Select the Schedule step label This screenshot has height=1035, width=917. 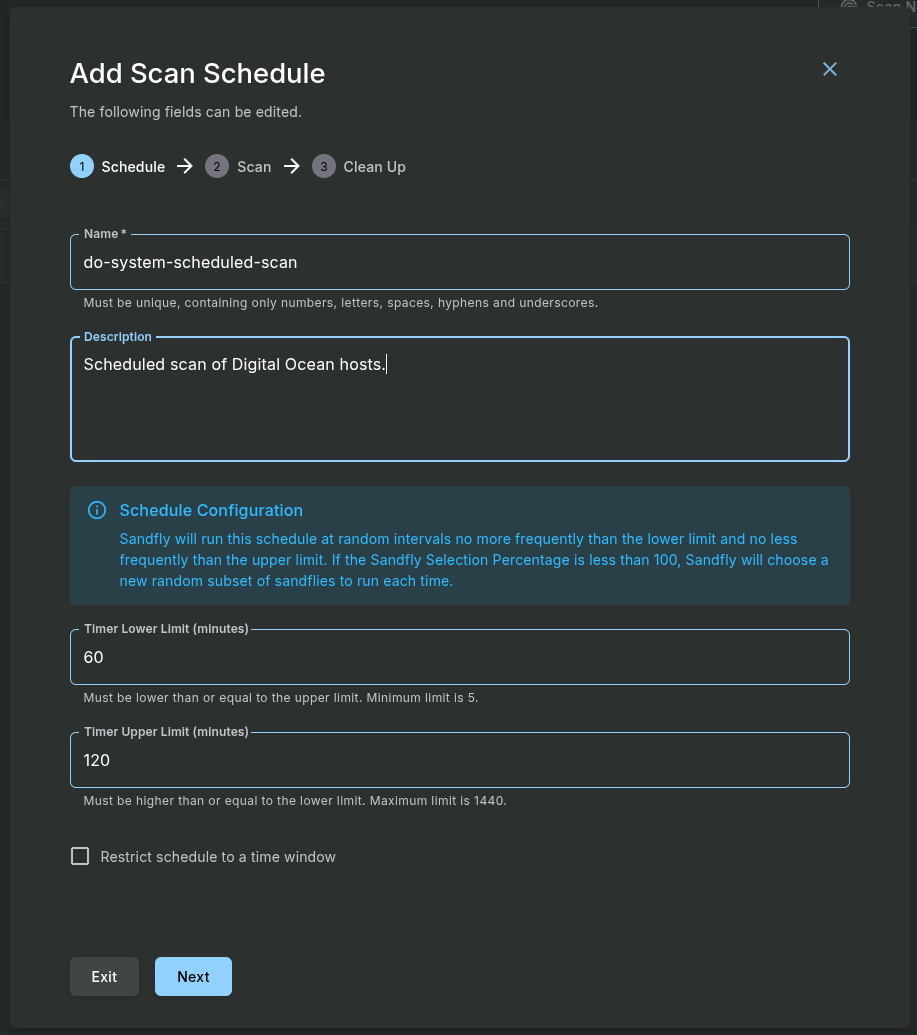(133, 167)
